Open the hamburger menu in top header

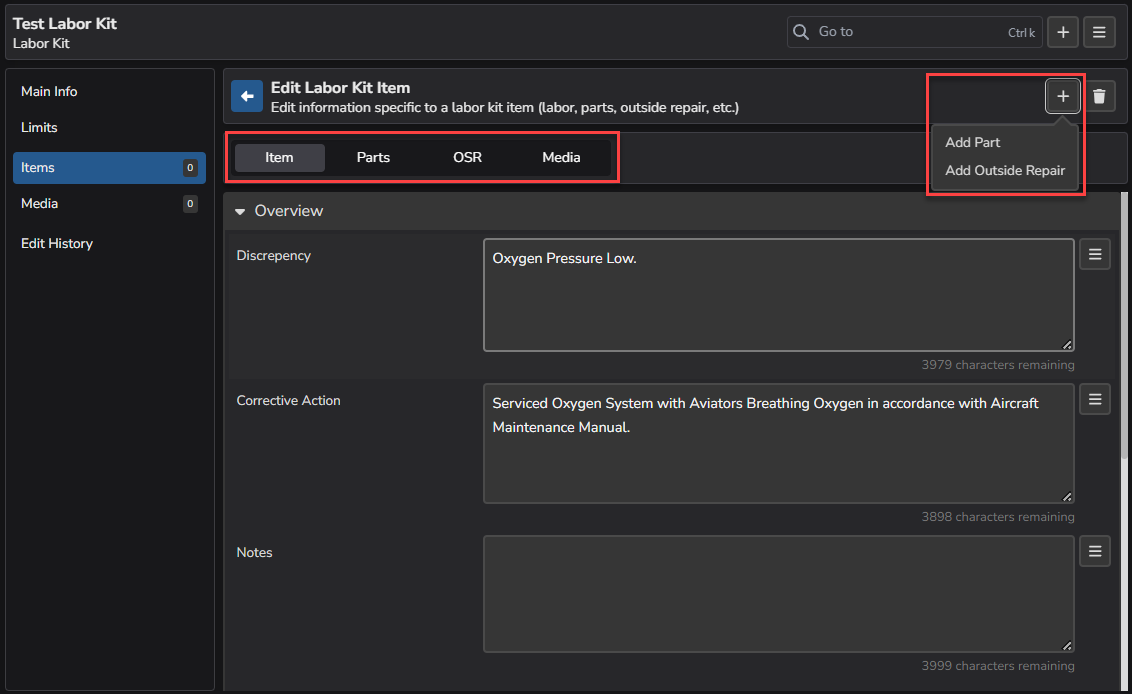point(1099,32)
